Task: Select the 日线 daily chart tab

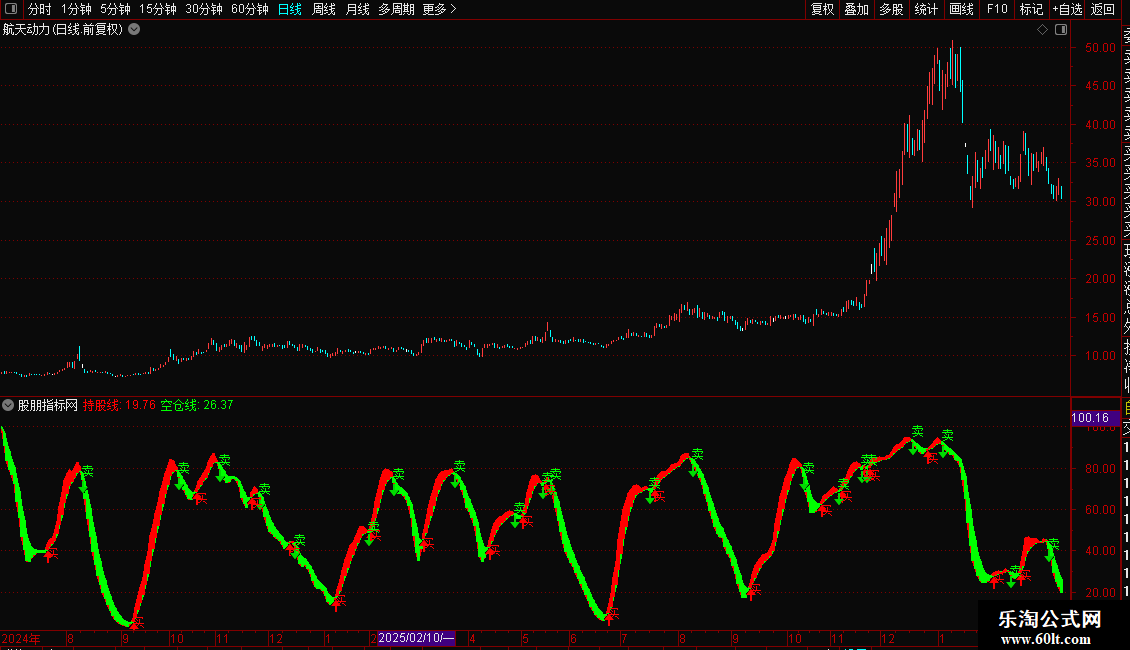Action: 290,9
